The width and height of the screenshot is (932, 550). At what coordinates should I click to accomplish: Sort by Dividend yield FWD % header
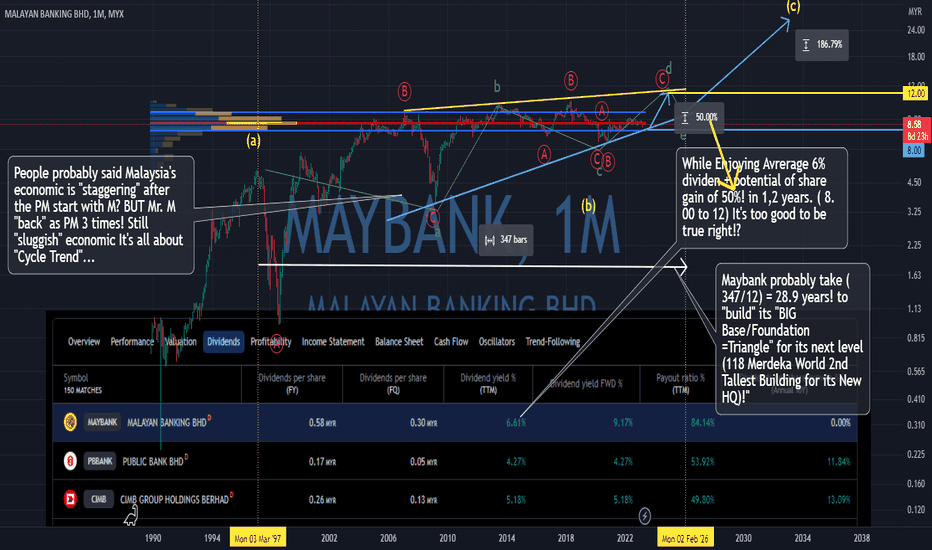coord(586,384)
